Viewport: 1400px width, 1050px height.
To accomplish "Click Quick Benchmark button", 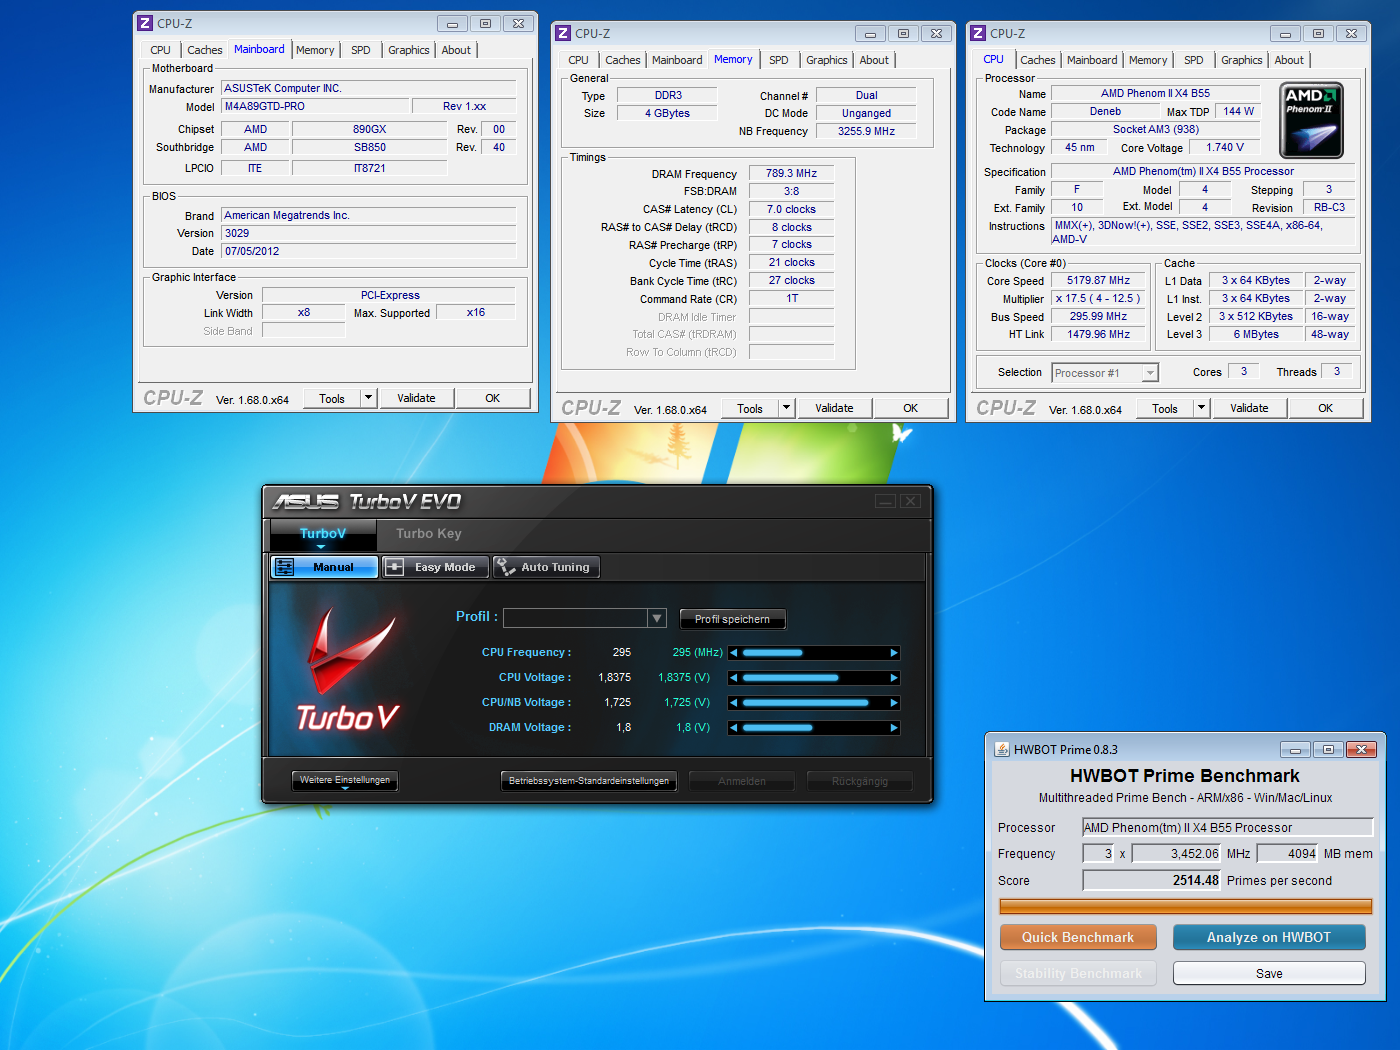I will click(x=1078, y=937).
